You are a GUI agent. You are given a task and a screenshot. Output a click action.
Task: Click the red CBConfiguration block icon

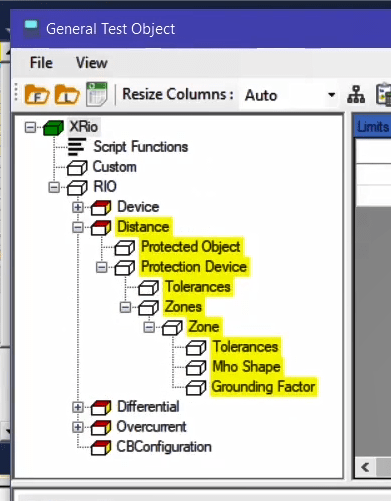click(x=101, y=448)
